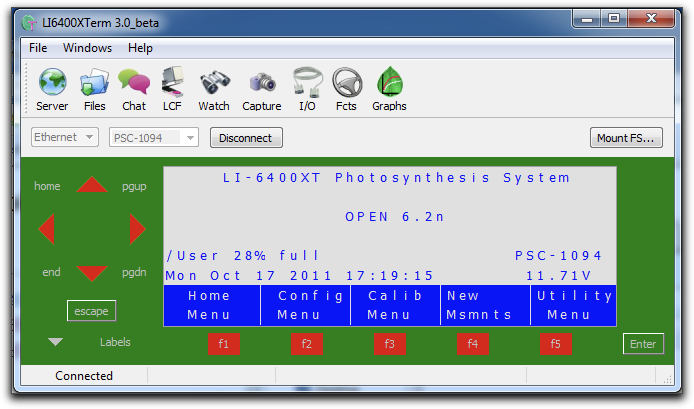This screenshot has height=409, width=694.
Task: Click 'LI-6400XT Photosynthesis System' heading
Action: click(x=396, y=178)
